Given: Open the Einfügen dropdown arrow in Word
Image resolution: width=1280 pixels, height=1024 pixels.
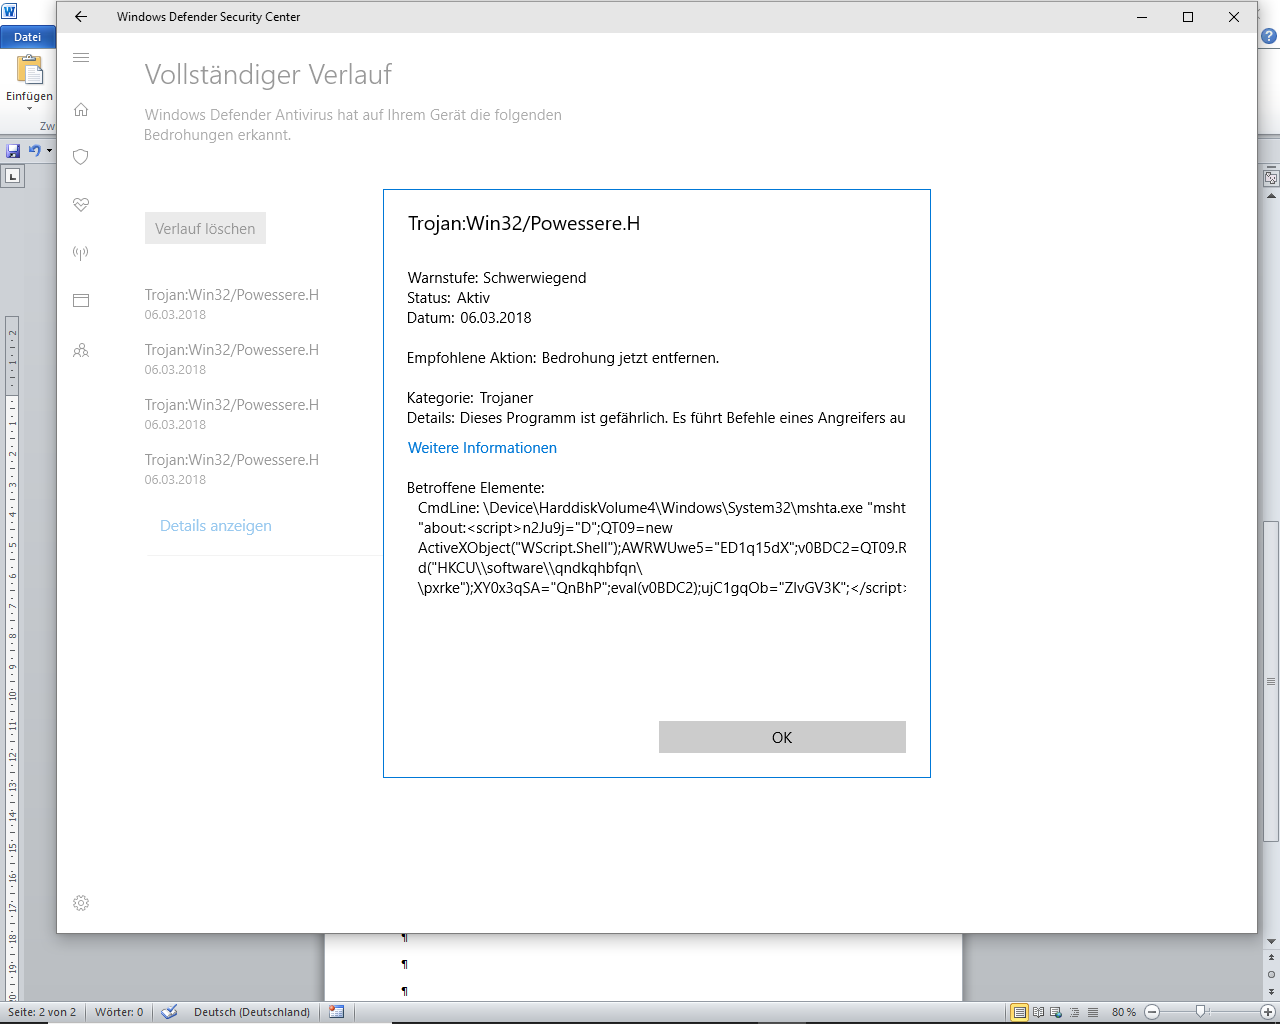Looking at the screenshot, I should coord(30,109).
